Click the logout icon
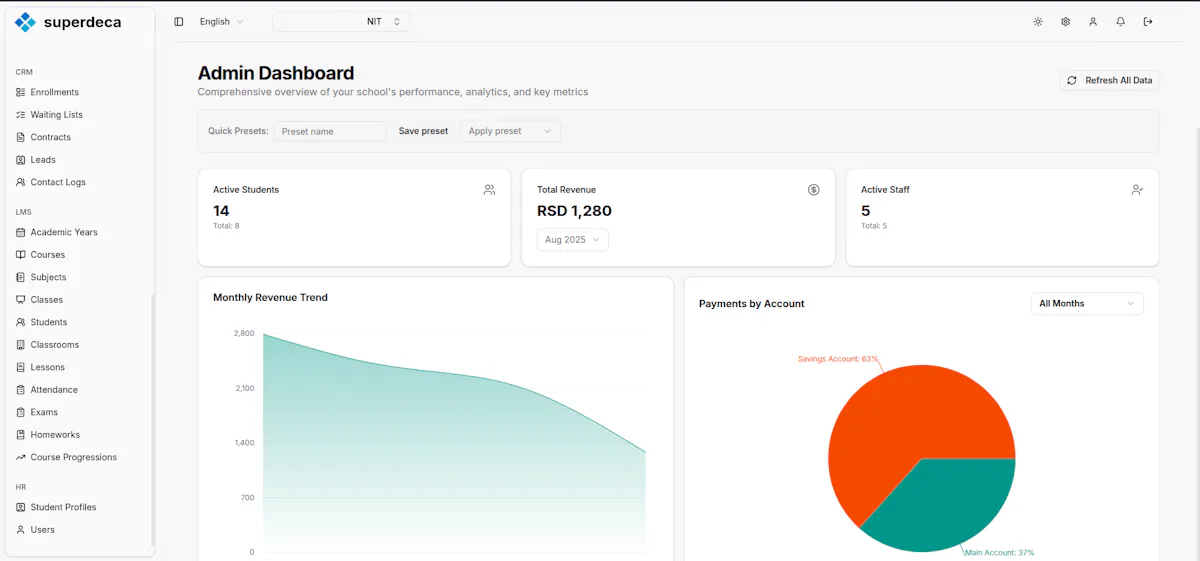This screenshot has width=1200, height=561. tap(1148, 21)
